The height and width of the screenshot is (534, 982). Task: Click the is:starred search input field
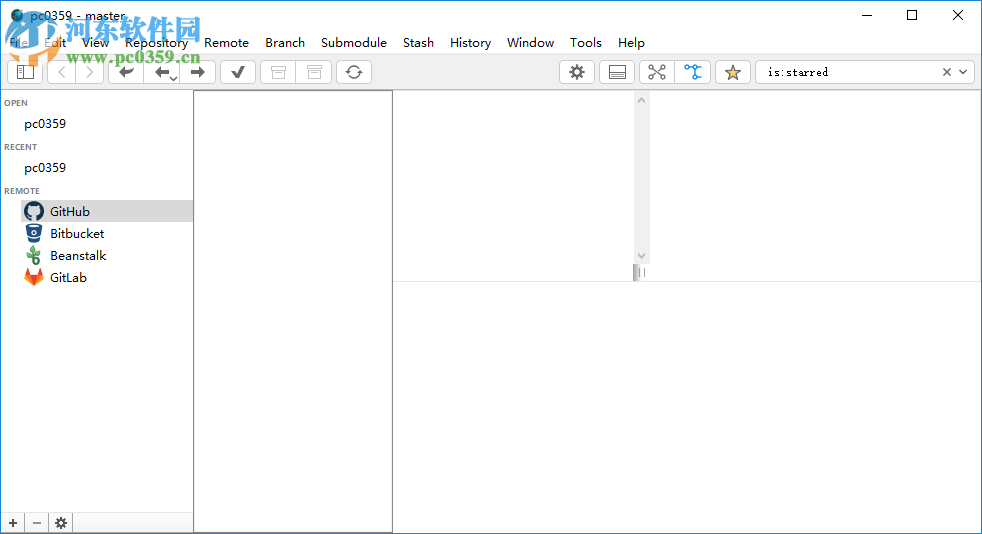[x=850, y=72]
